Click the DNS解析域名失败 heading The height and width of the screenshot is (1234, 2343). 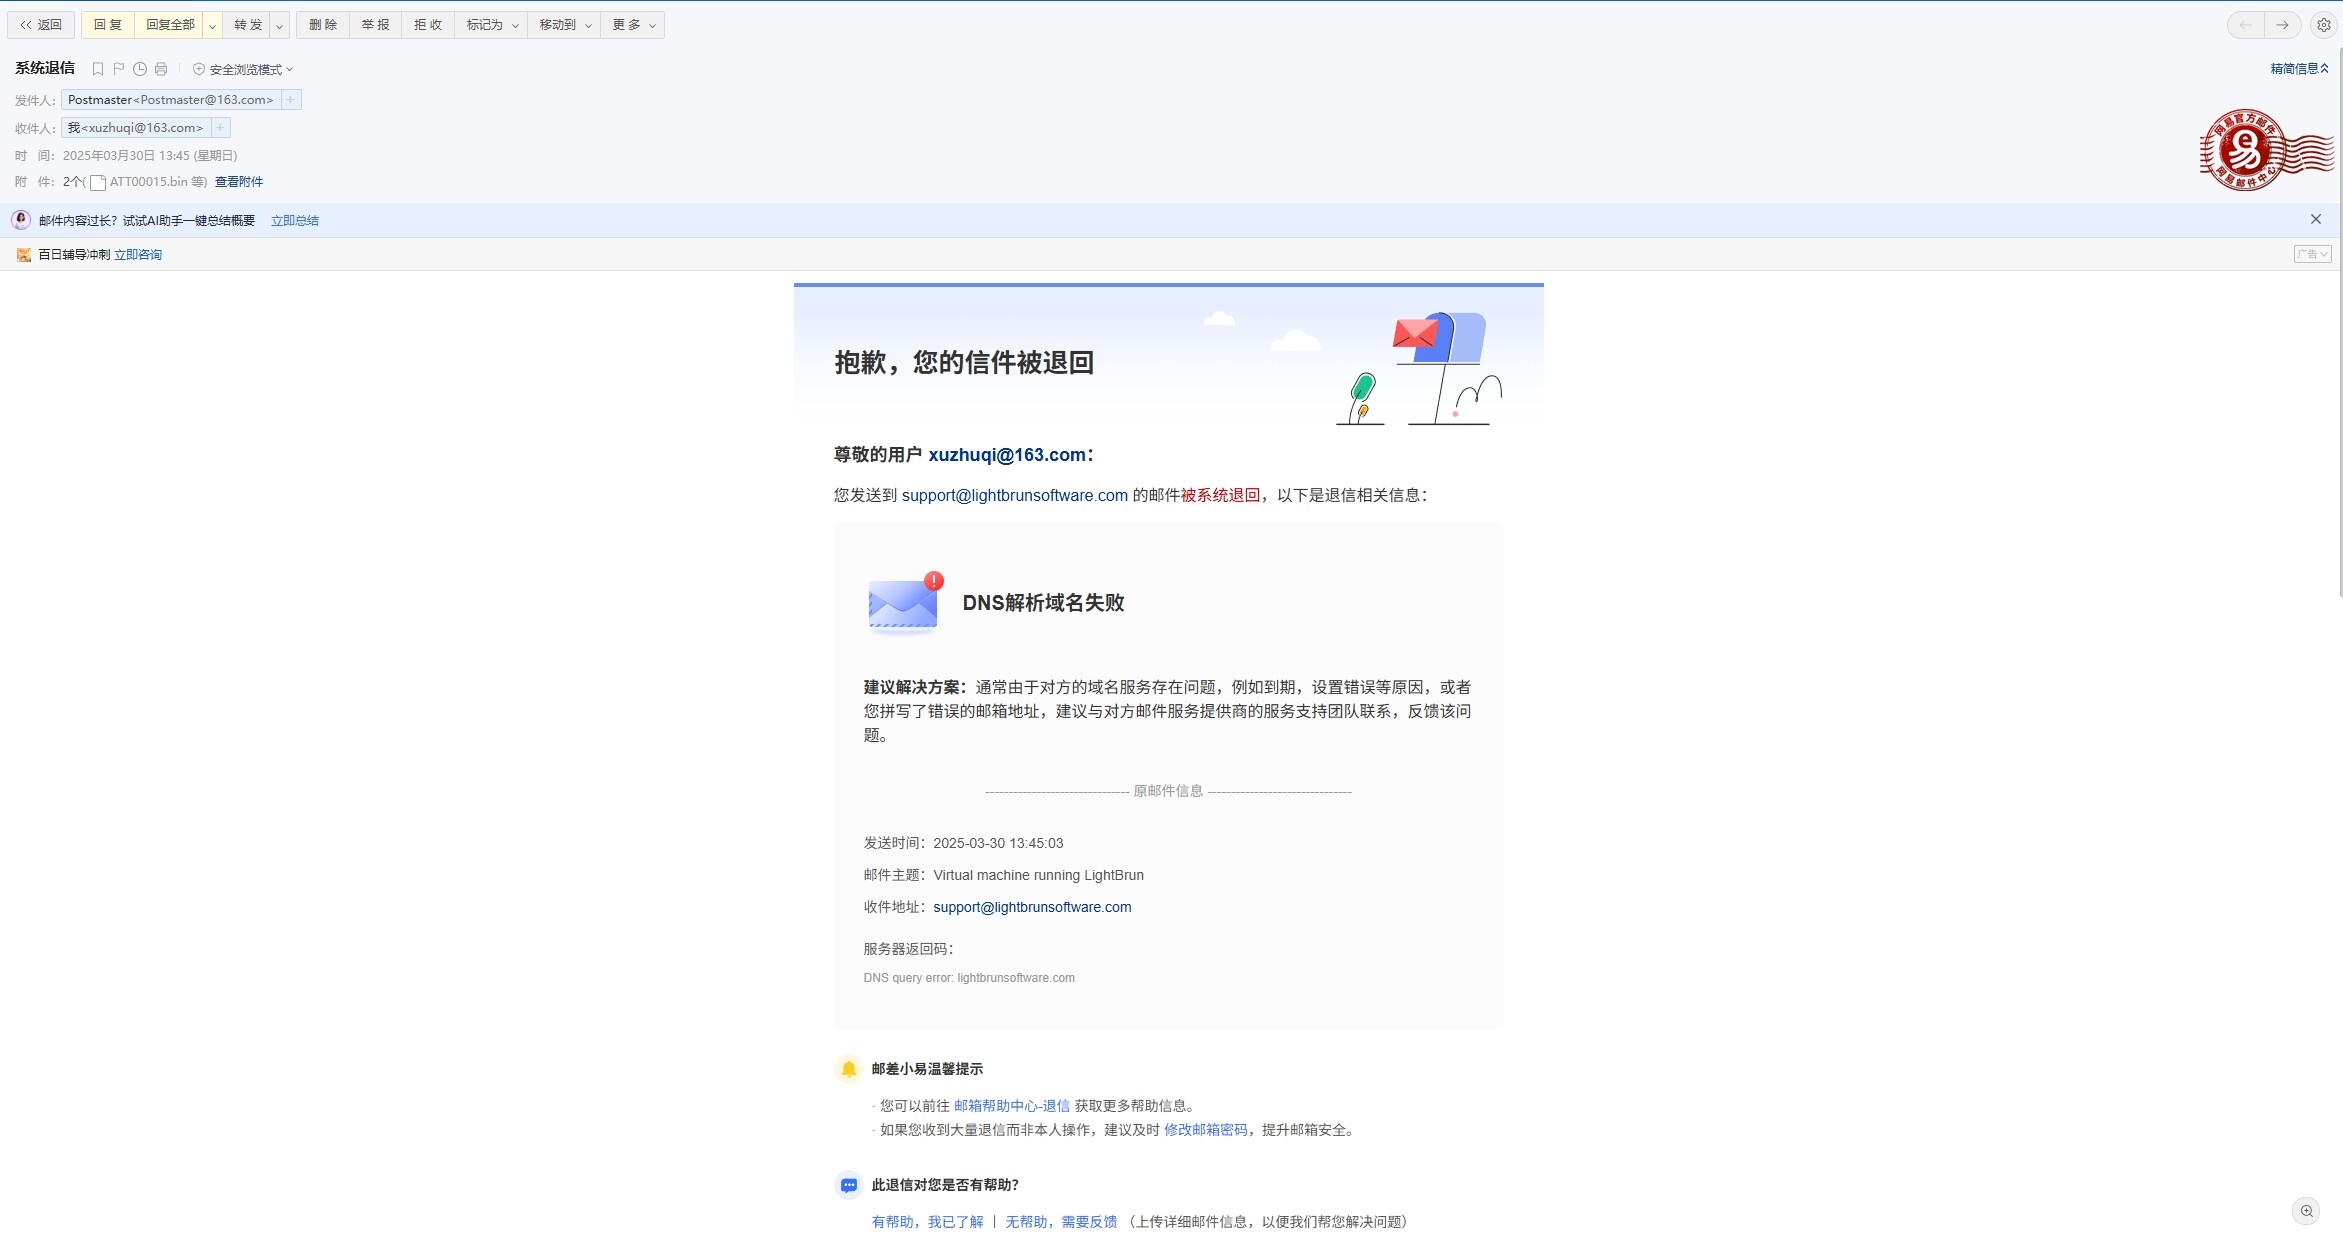pyautogui.click(x=1043, y=603)
